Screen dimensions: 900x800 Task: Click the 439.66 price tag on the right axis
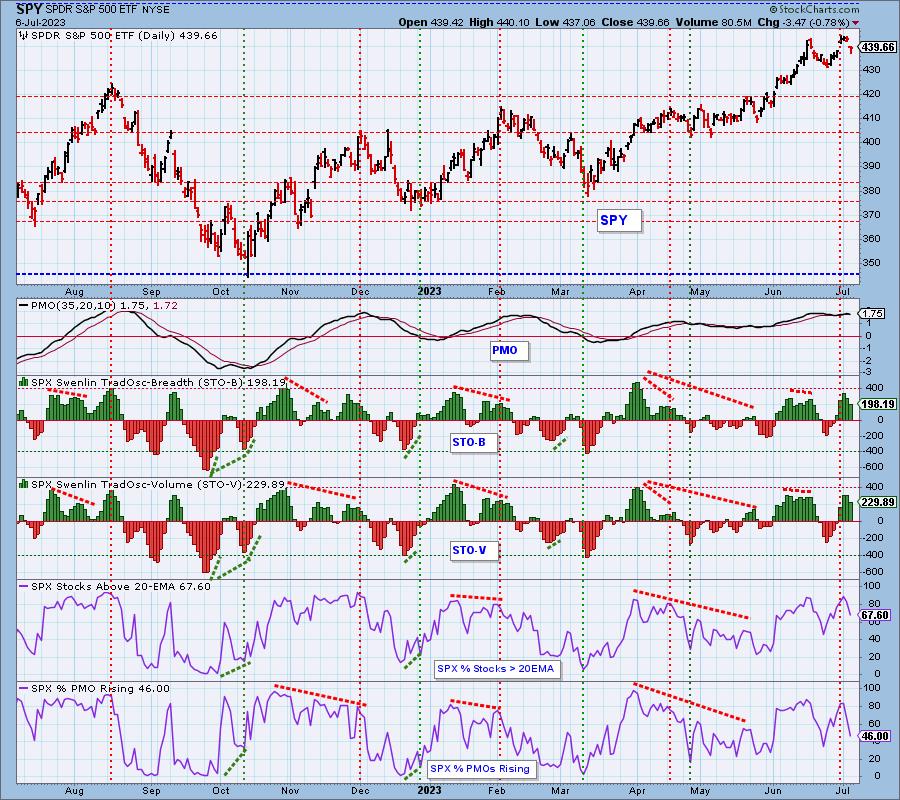[x=878, y=47]
